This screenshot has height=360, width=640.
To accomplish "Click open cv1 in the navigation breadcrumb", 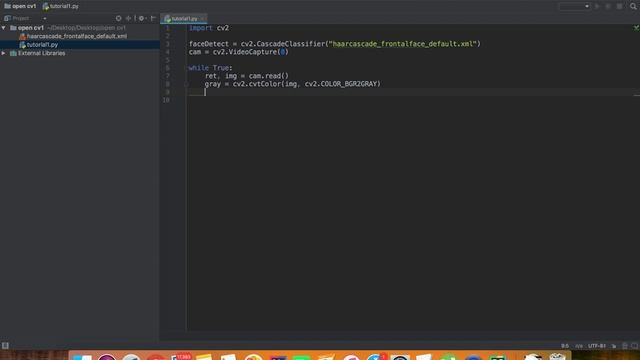I will click(20, 6).
